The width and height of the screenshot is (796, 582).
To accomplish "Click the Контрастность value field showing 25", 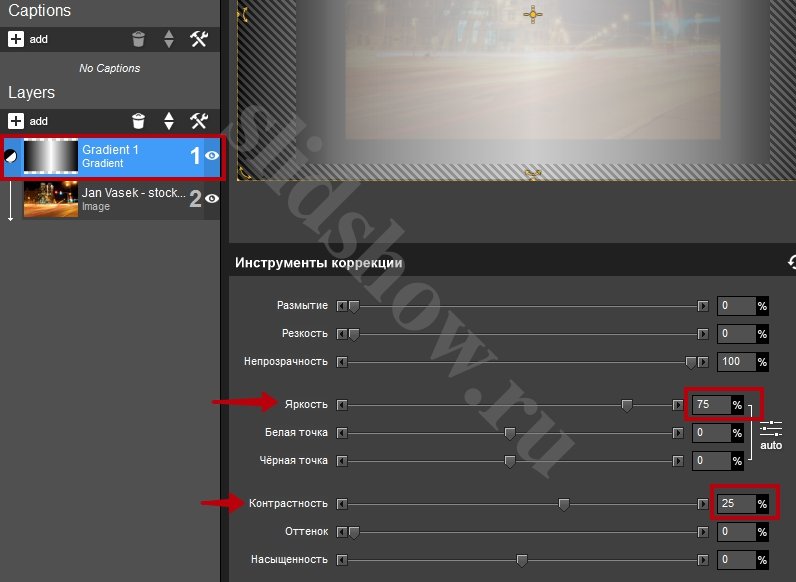I will click(x=737, y=504).
